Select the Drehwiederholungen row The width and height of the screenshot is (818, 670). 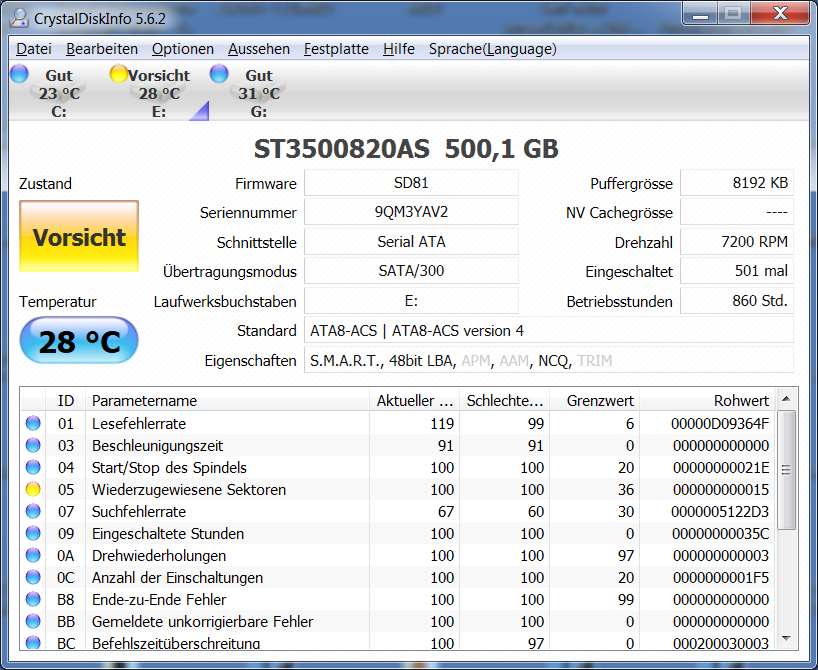click(398, 555)
